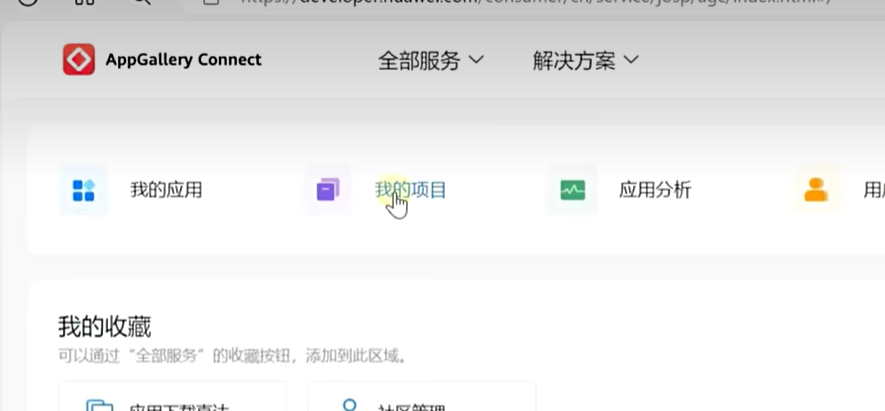The image size is (885, 411).
Task: Open the 应用下载直达 favorites card
Action: 173,399
